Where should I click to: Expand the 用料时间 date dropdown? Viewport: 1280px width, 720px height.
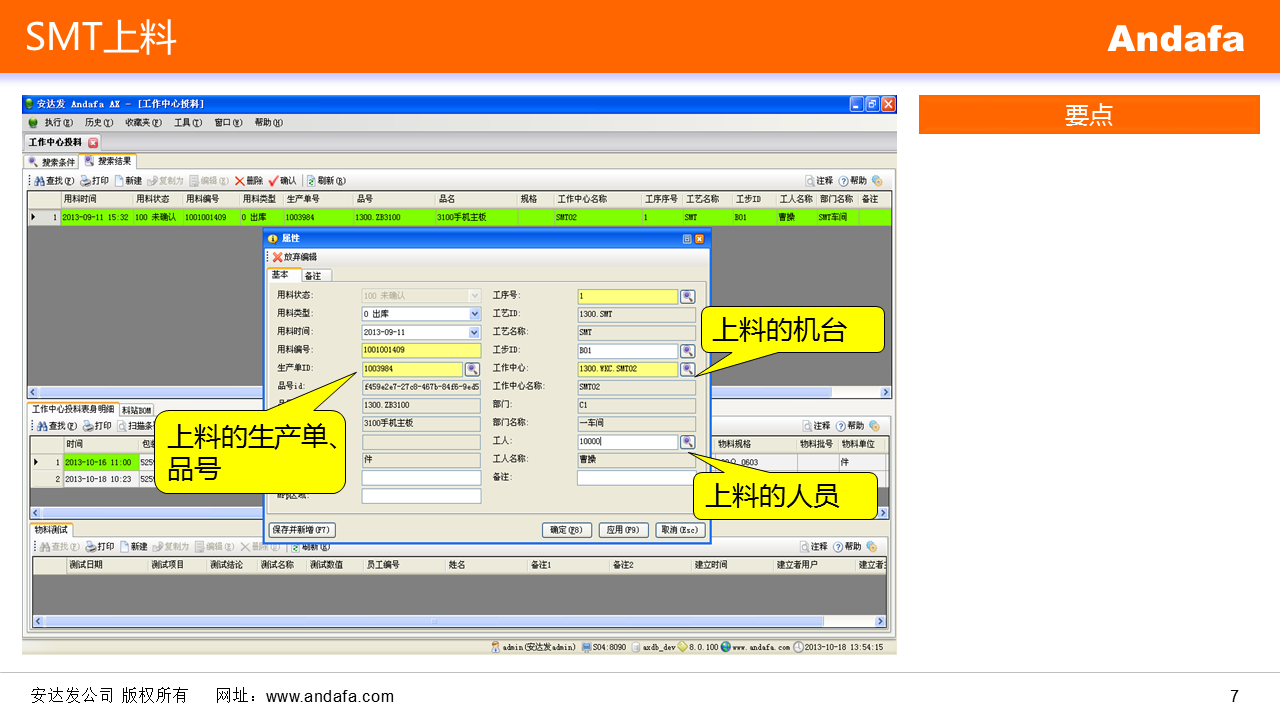(x=475, y=332)
